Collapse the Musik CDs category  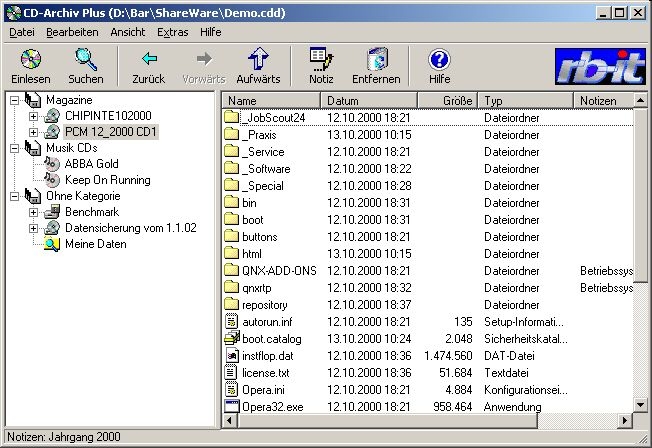point(14,148)
